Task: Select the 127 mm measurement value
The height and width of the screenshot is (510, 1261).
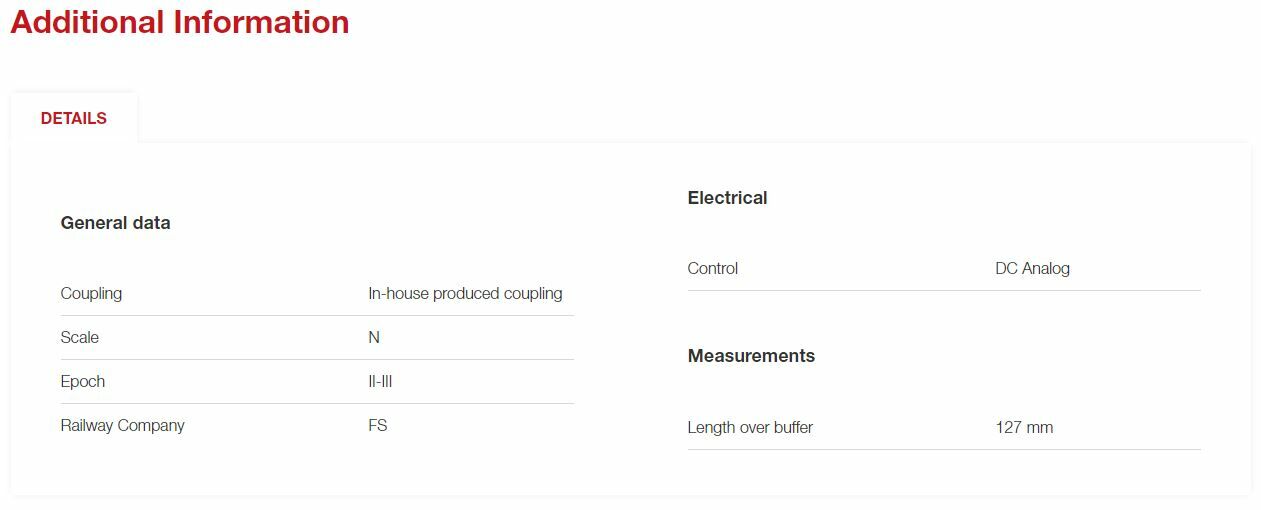Action: click(1024, 427)
